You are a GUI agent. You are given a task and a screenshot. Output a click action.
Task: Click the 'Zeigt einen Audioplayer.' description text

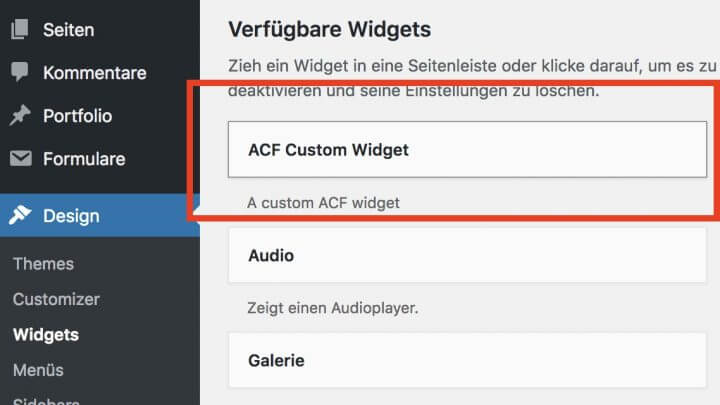click(332, 308)
